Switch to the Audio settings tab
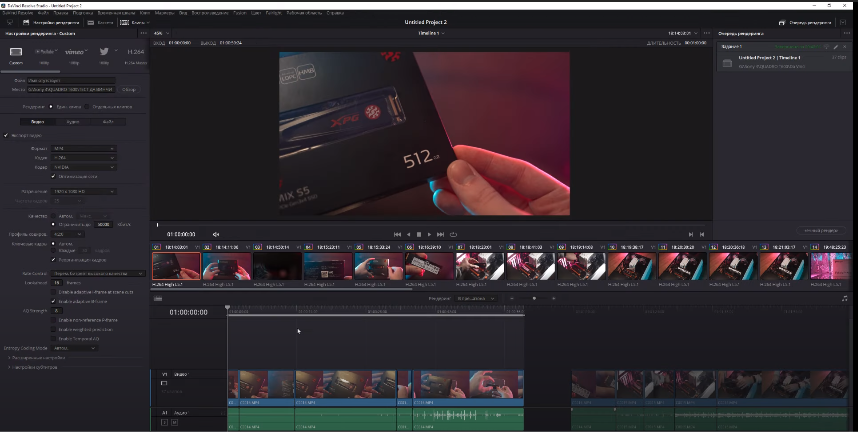The image size is (858, 432). pyautogui.click(x=73, y=122)
